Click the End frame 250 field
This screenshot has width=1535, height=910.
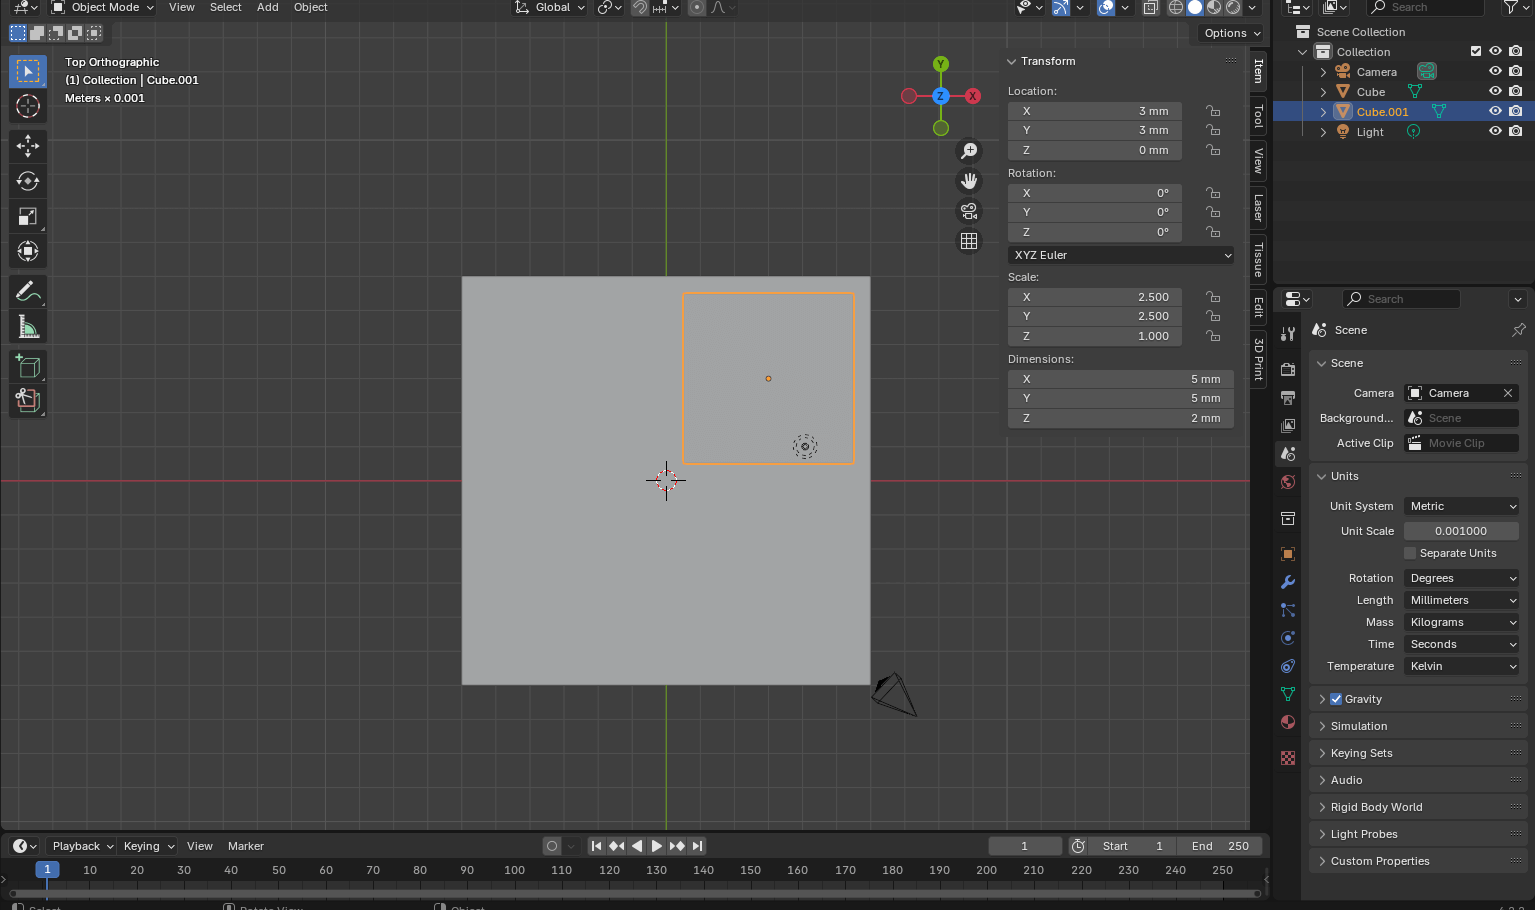(1220, 846)
